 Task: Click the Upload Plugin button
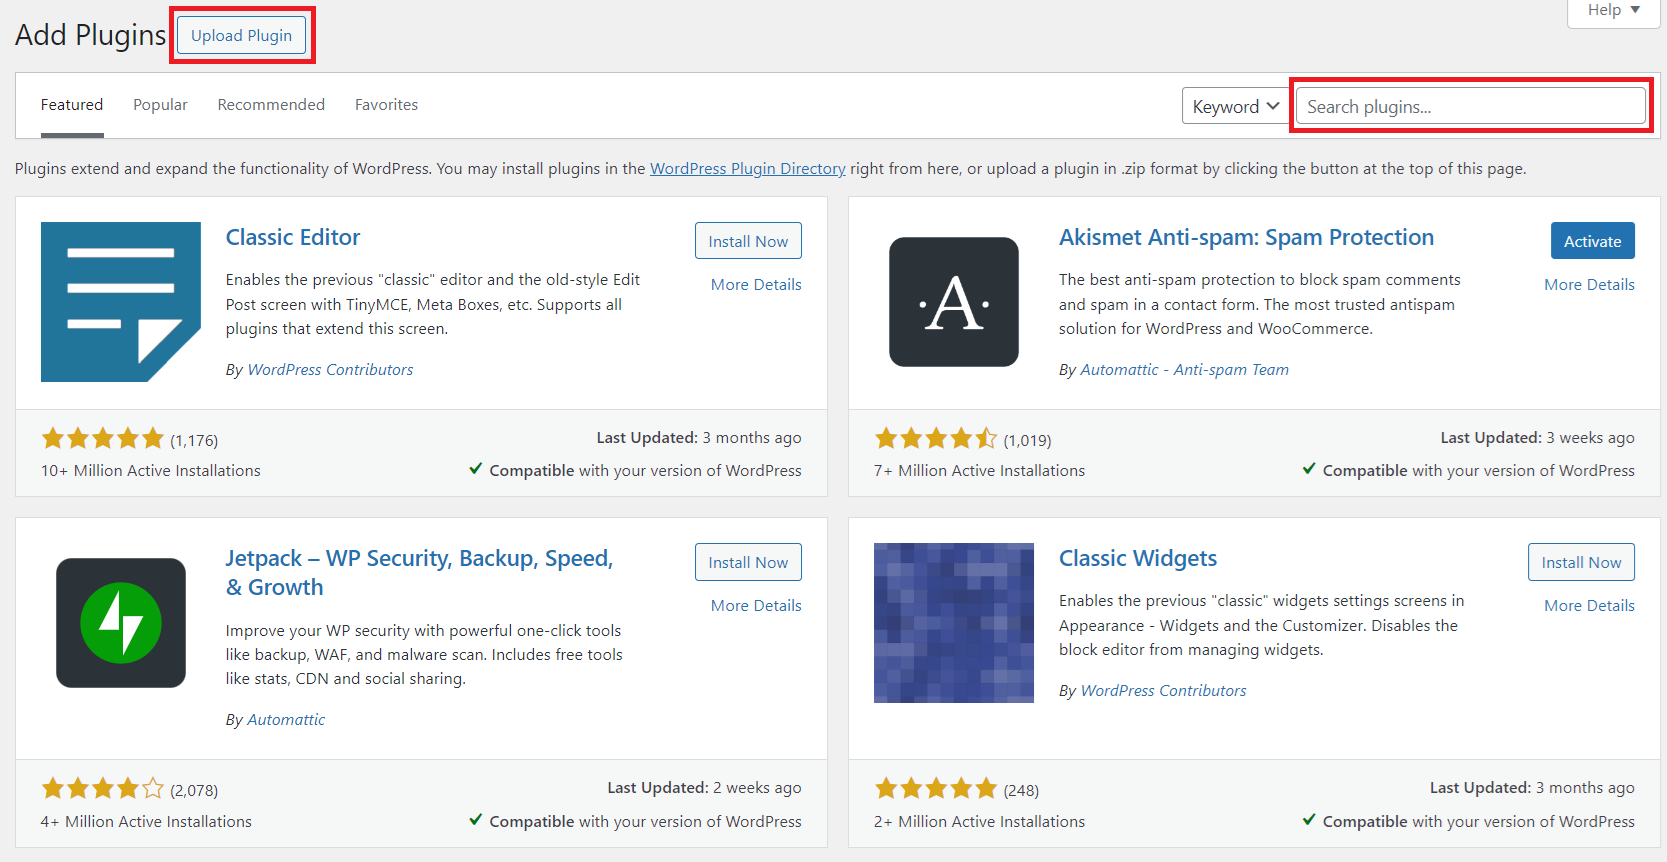pyautogui.click(x=241, y=36)
